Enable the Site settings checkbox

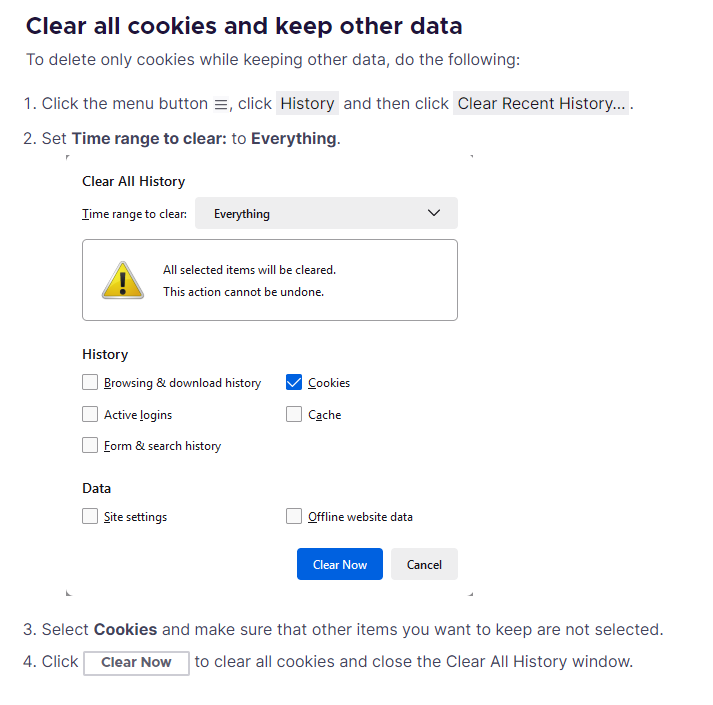(90, 516)
